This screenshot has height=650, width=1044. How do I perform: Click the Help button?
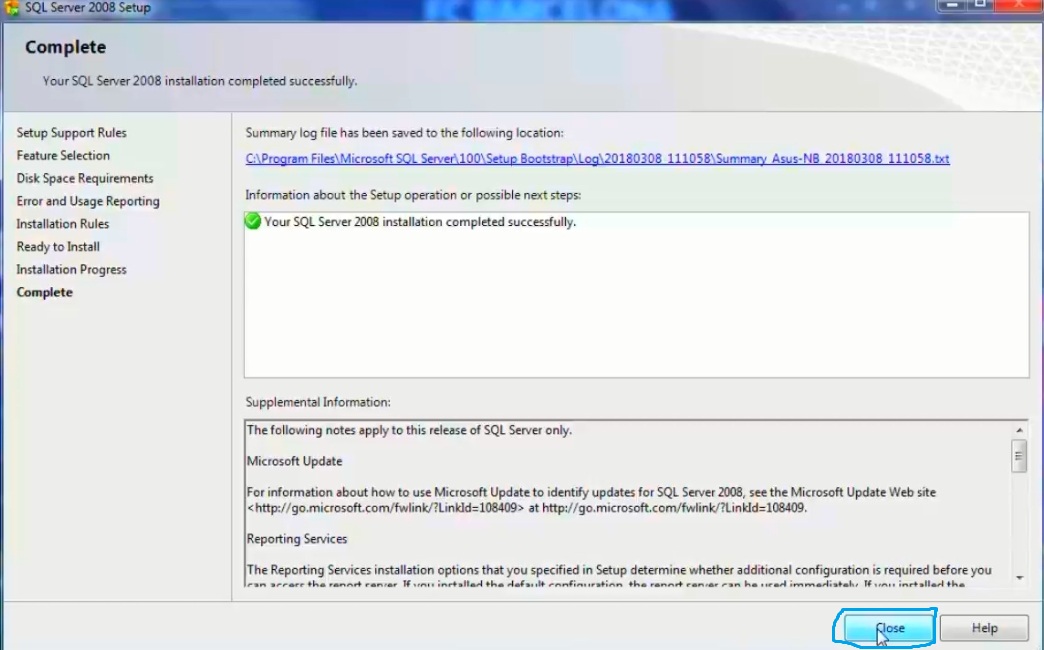click(x=984, y=628)
